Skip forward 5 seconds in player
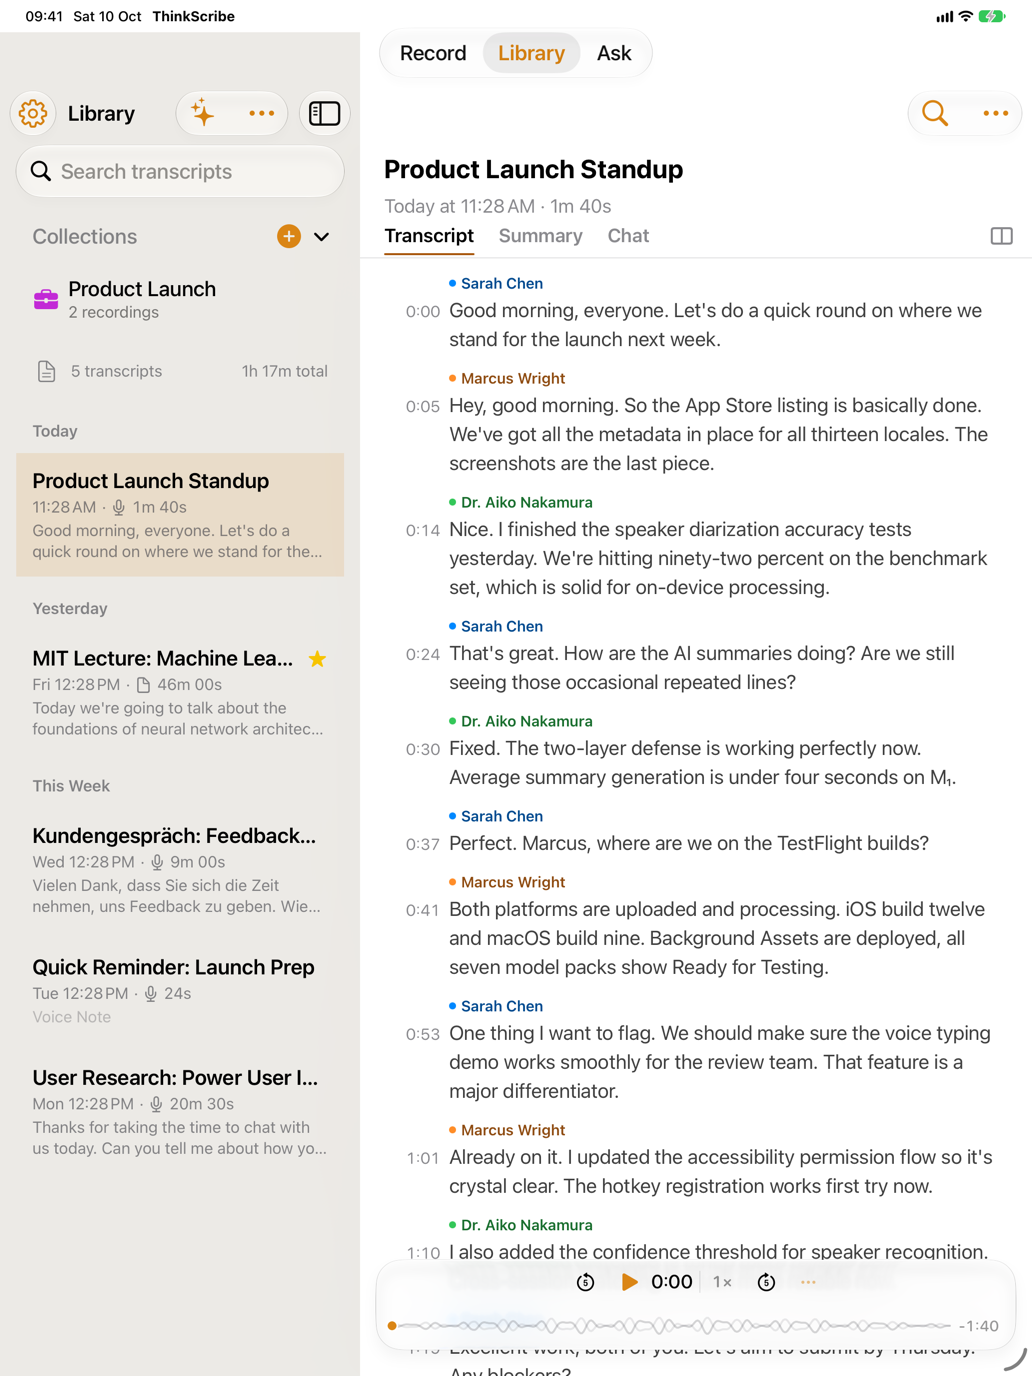 [766, 1282]
